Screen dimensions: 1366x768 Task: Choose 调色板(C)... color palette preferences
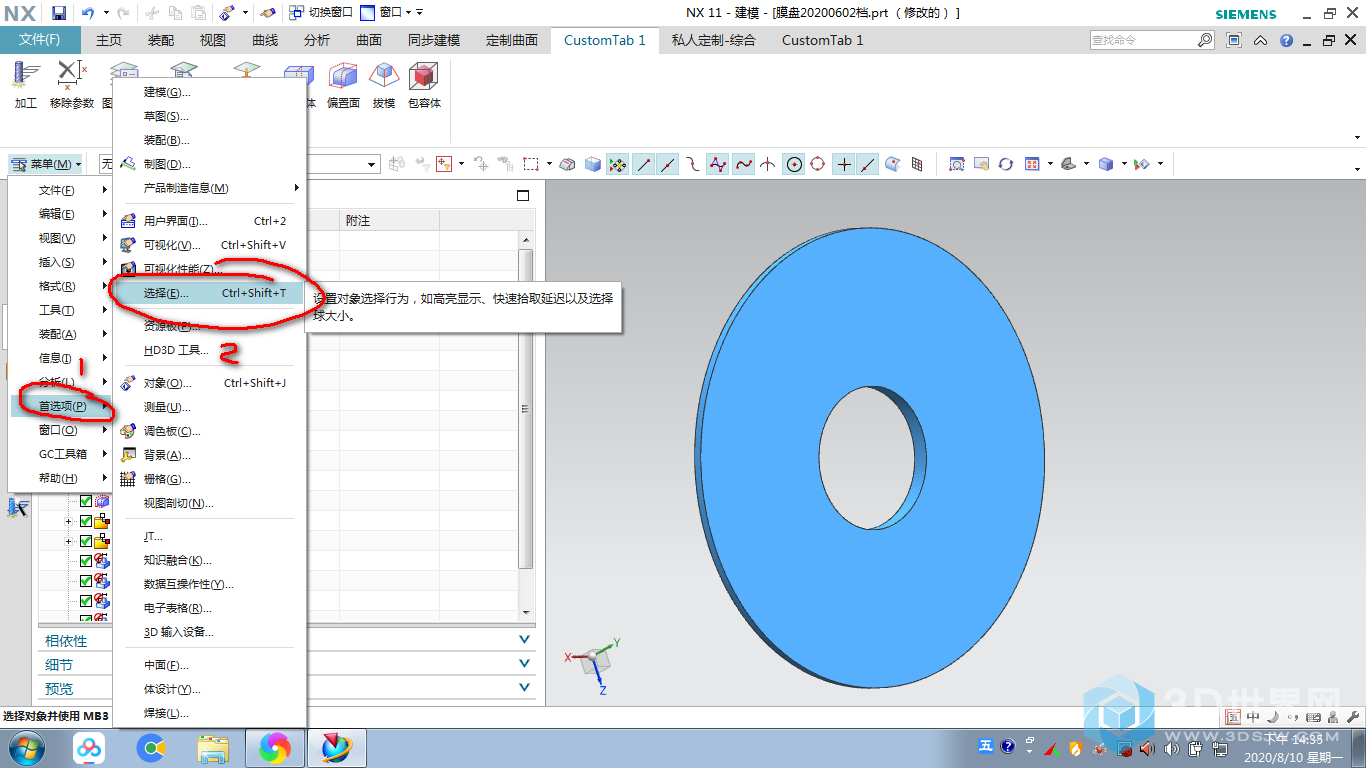pyautogui.click(x=209, y=431)
